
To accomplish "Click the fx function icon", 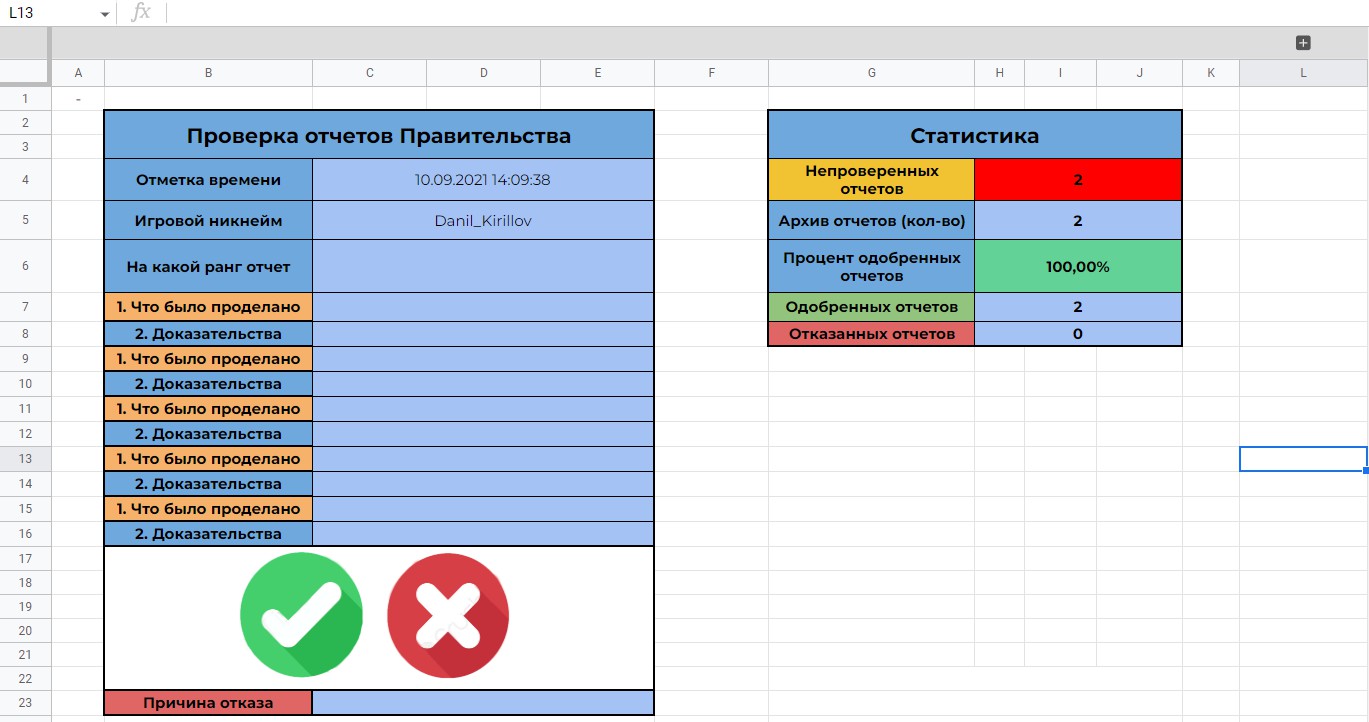I will coord(141,13).
